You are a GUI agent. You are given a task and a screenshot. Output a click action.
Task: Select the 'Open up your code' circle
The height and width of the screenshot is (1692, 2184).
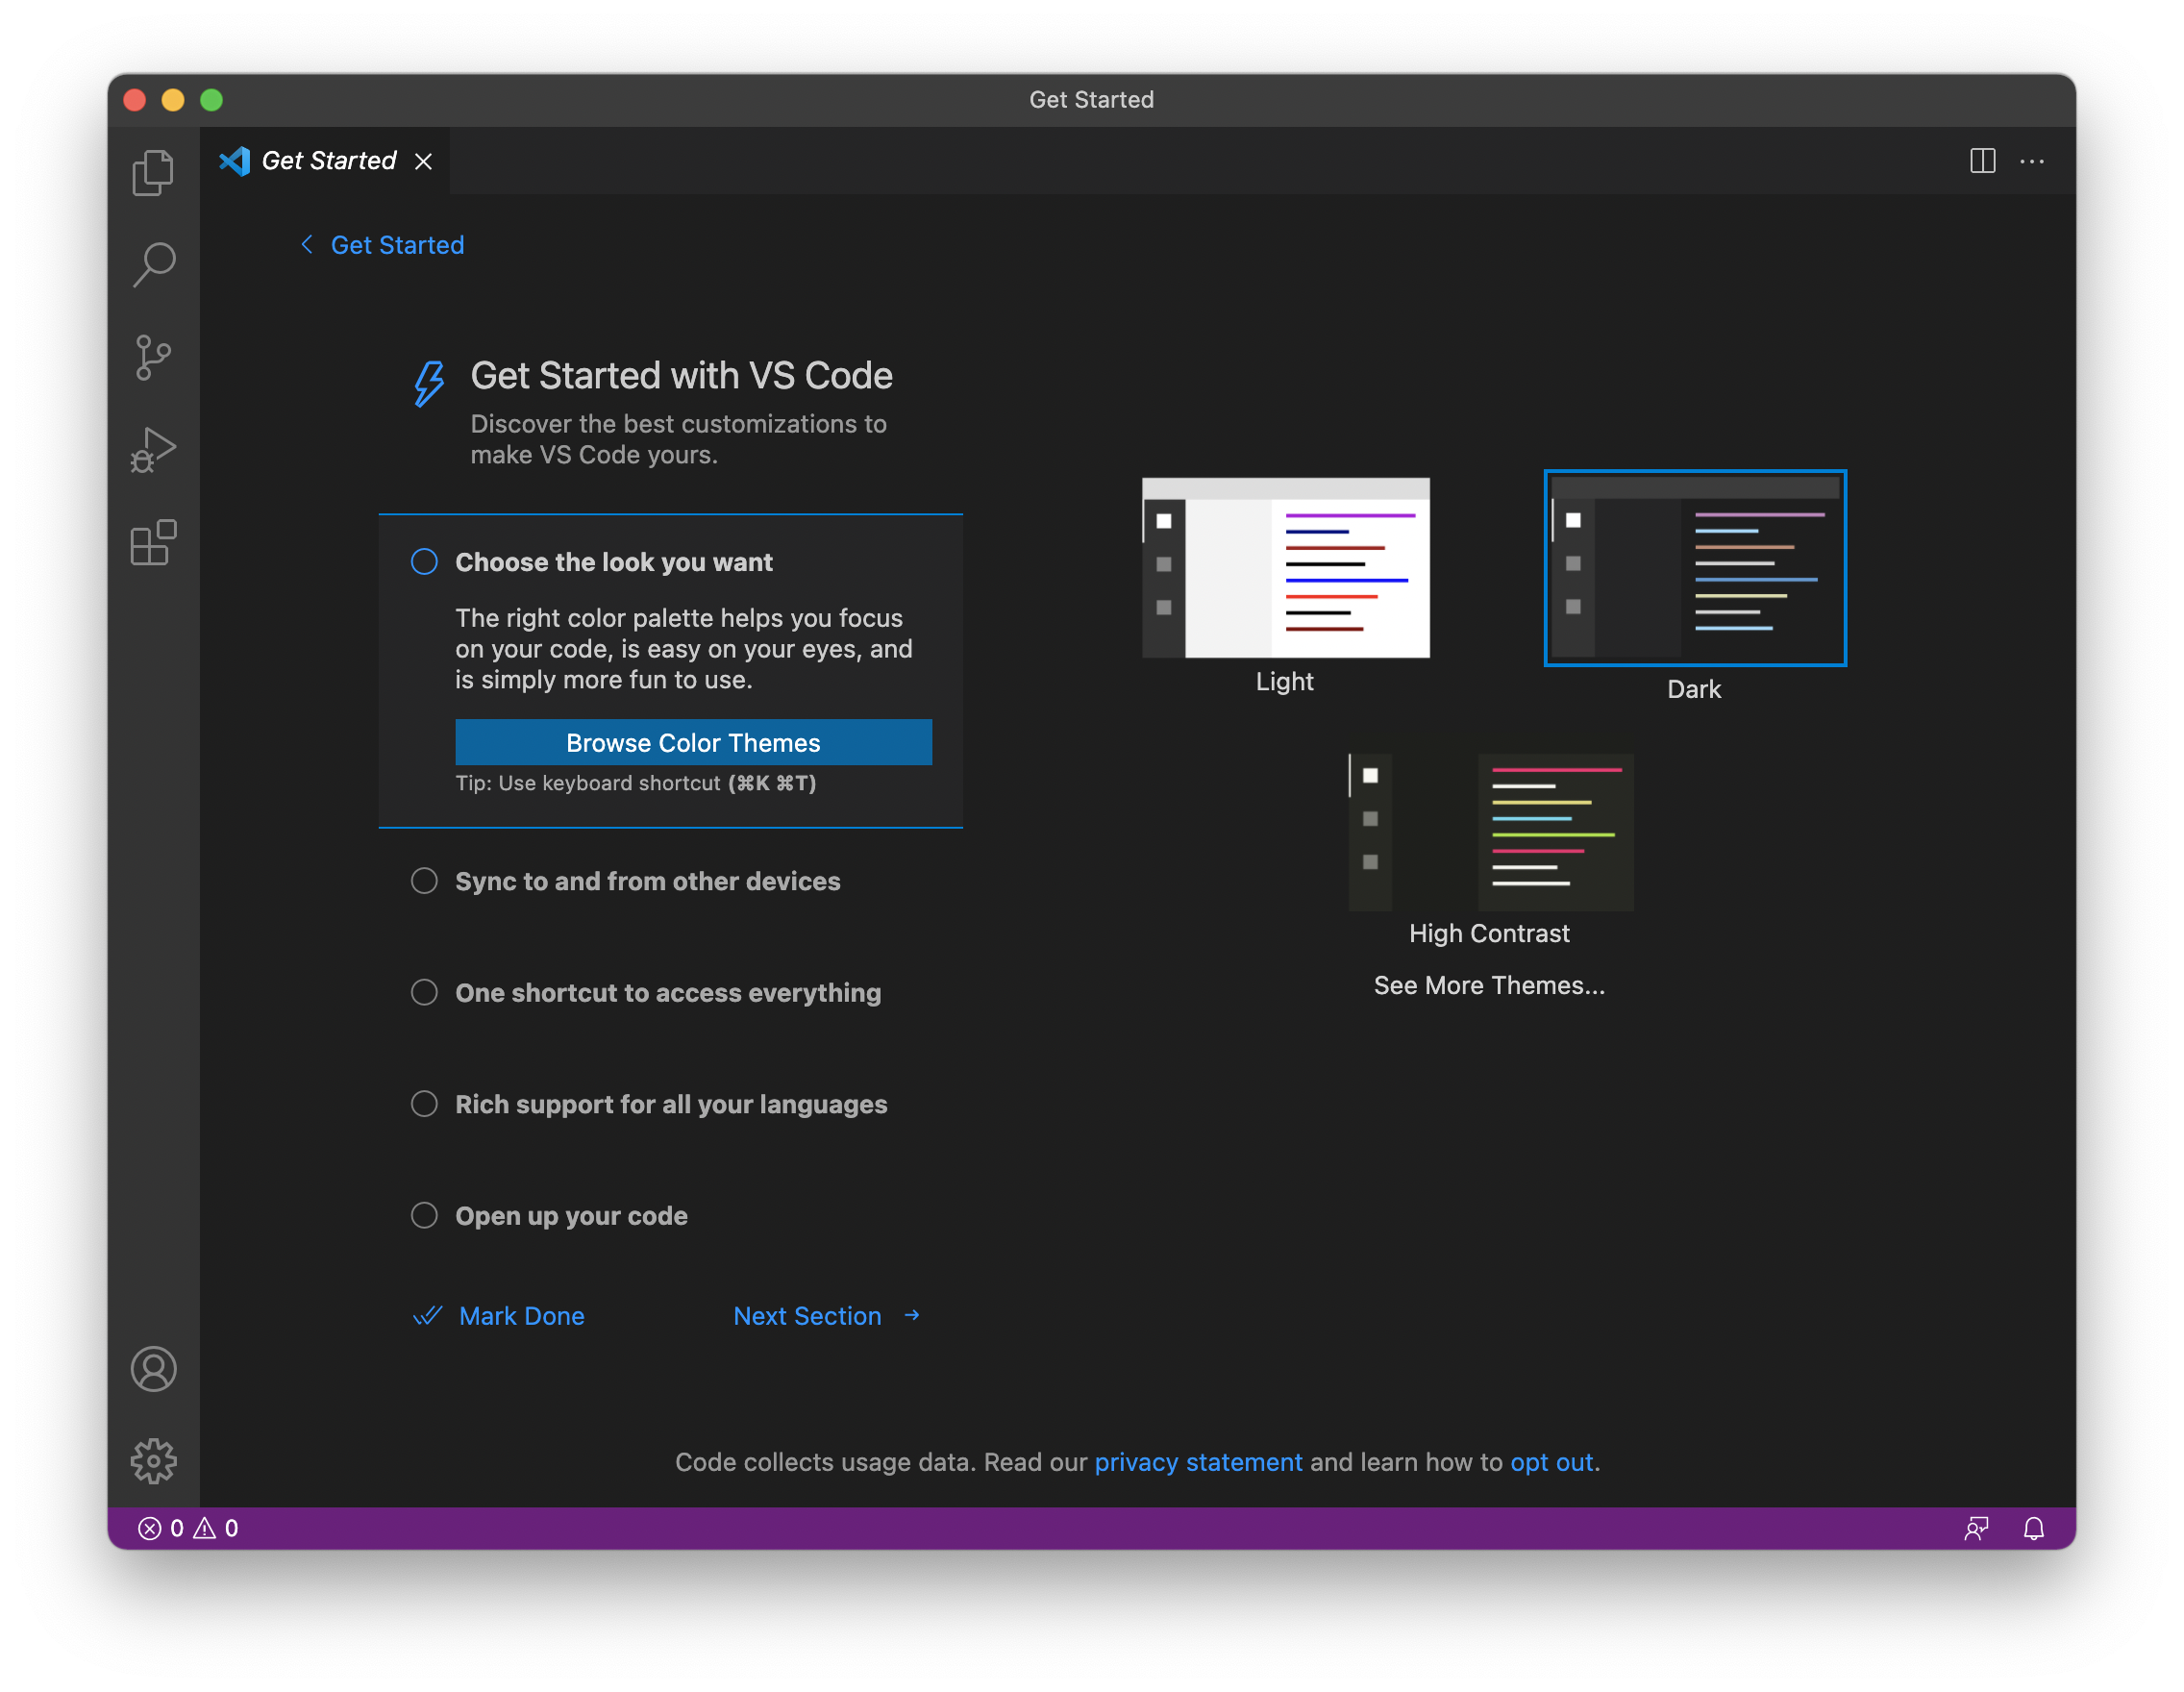coord(424,1215)
